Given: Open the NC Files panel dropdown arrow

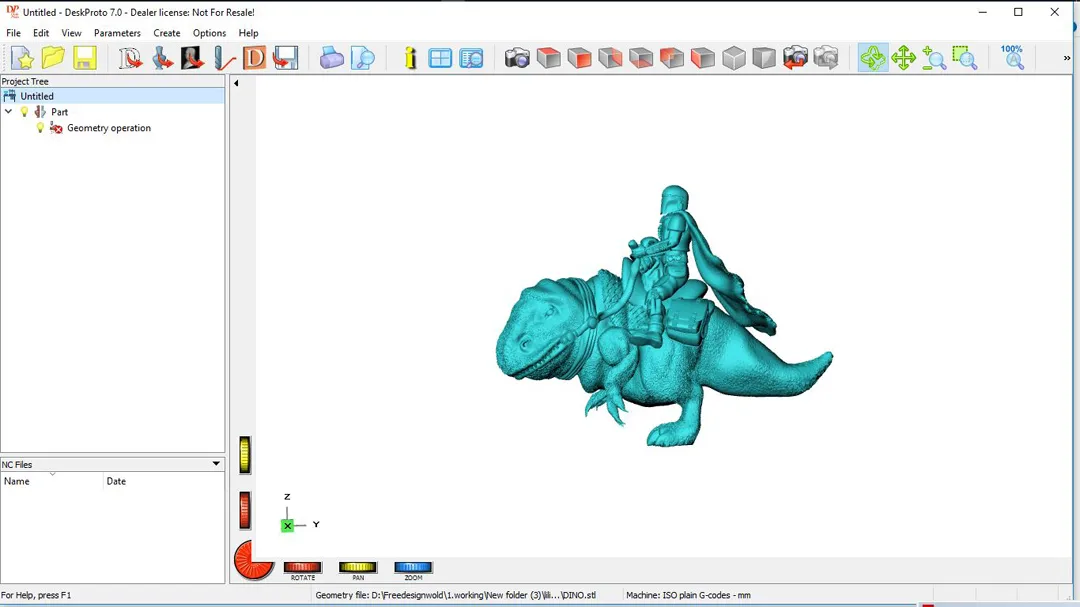Looking at the screenshot, I should pos(216,464).
